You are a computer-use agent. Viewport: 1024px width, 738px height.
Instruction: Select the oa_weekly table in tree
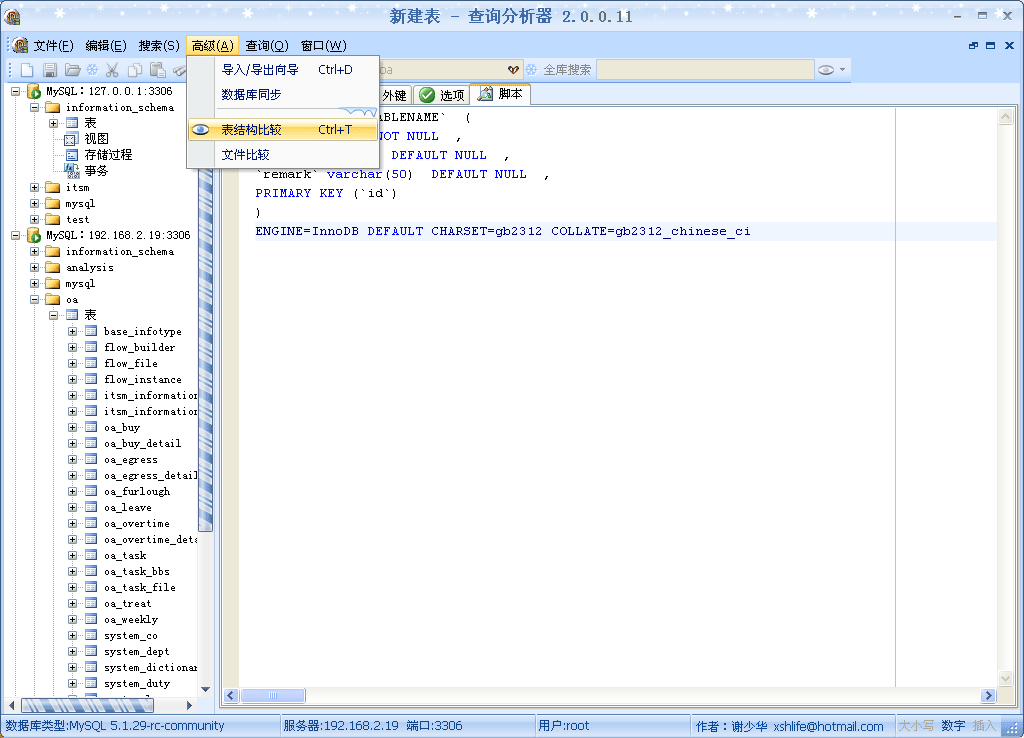point(131,620)
